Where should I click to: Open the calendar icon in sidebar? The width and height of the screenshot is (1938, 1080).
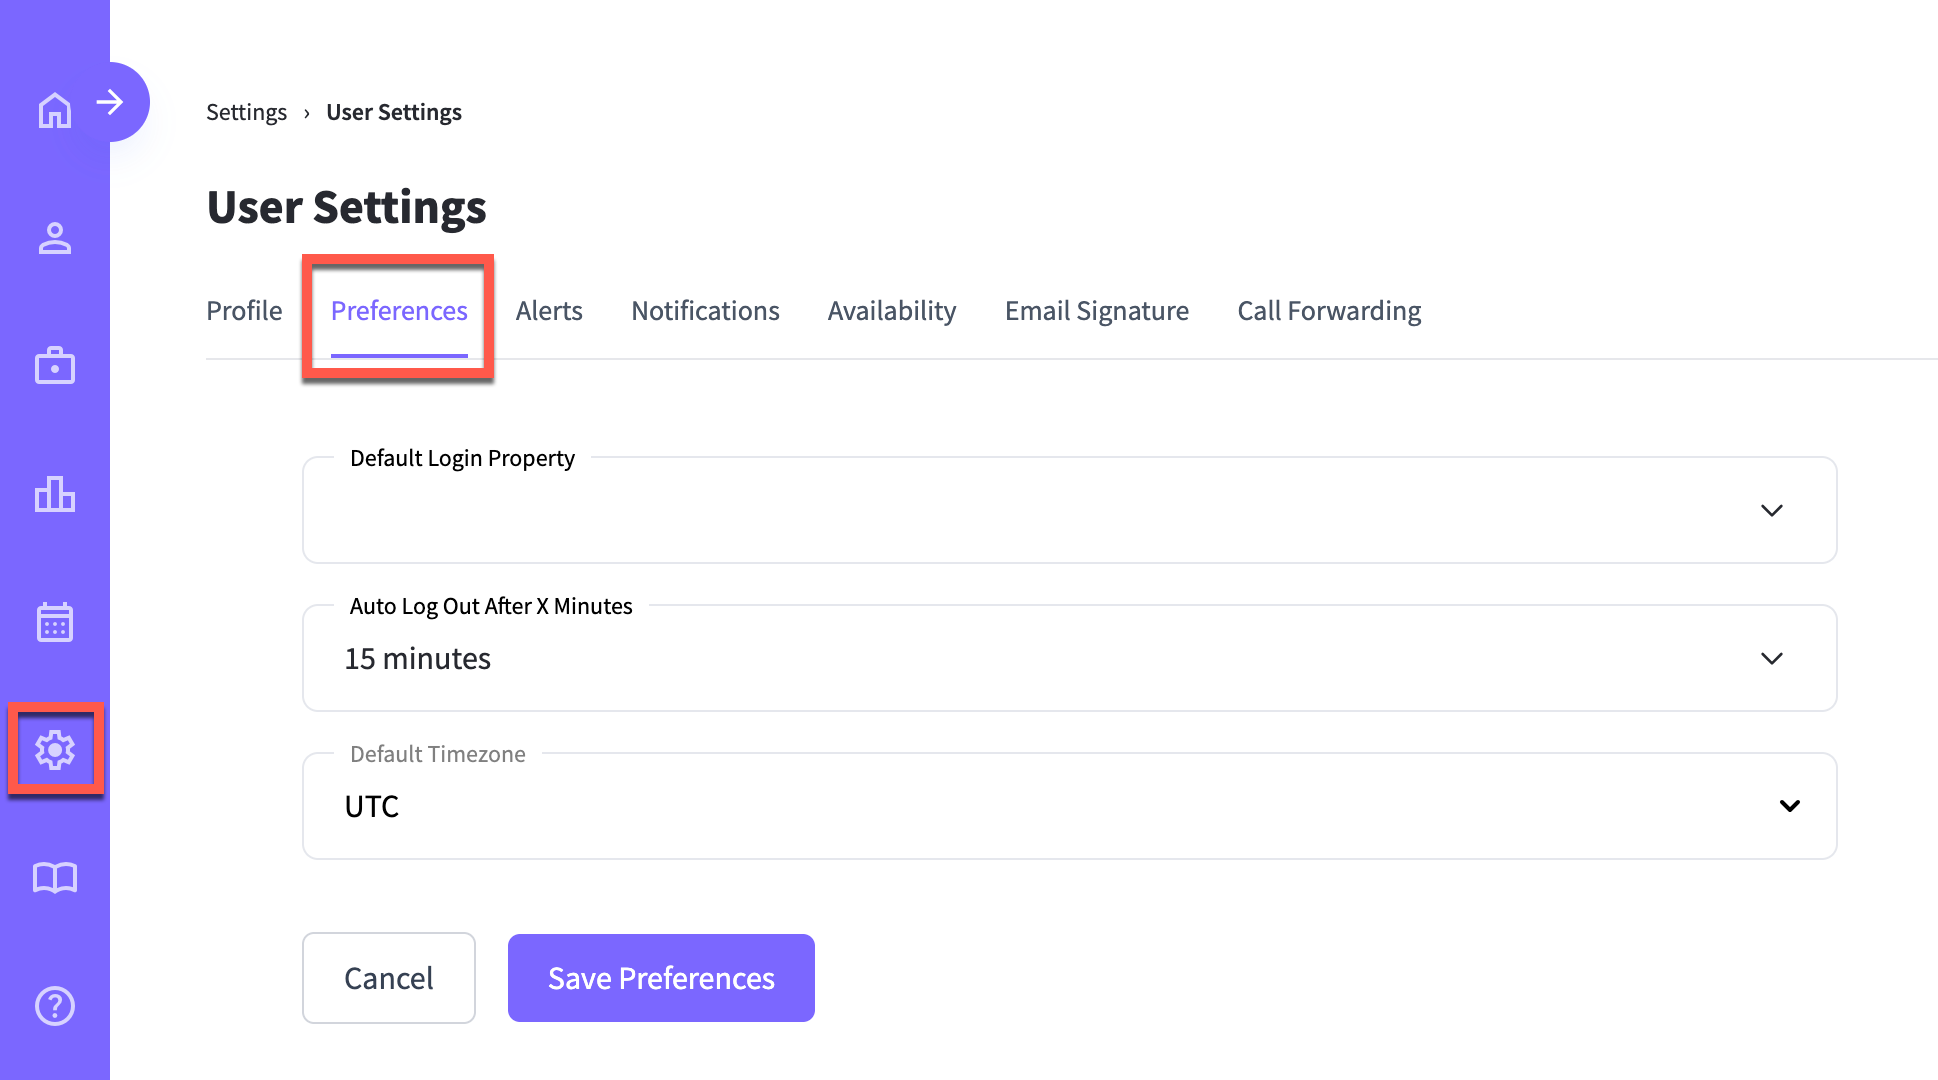click(x=55, y=622)
